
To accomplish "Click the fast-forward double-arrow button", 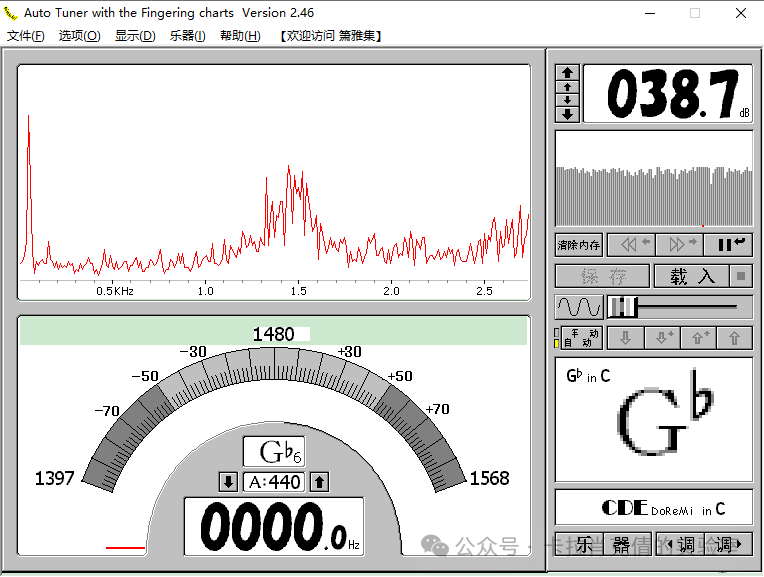I will point(682,244).
